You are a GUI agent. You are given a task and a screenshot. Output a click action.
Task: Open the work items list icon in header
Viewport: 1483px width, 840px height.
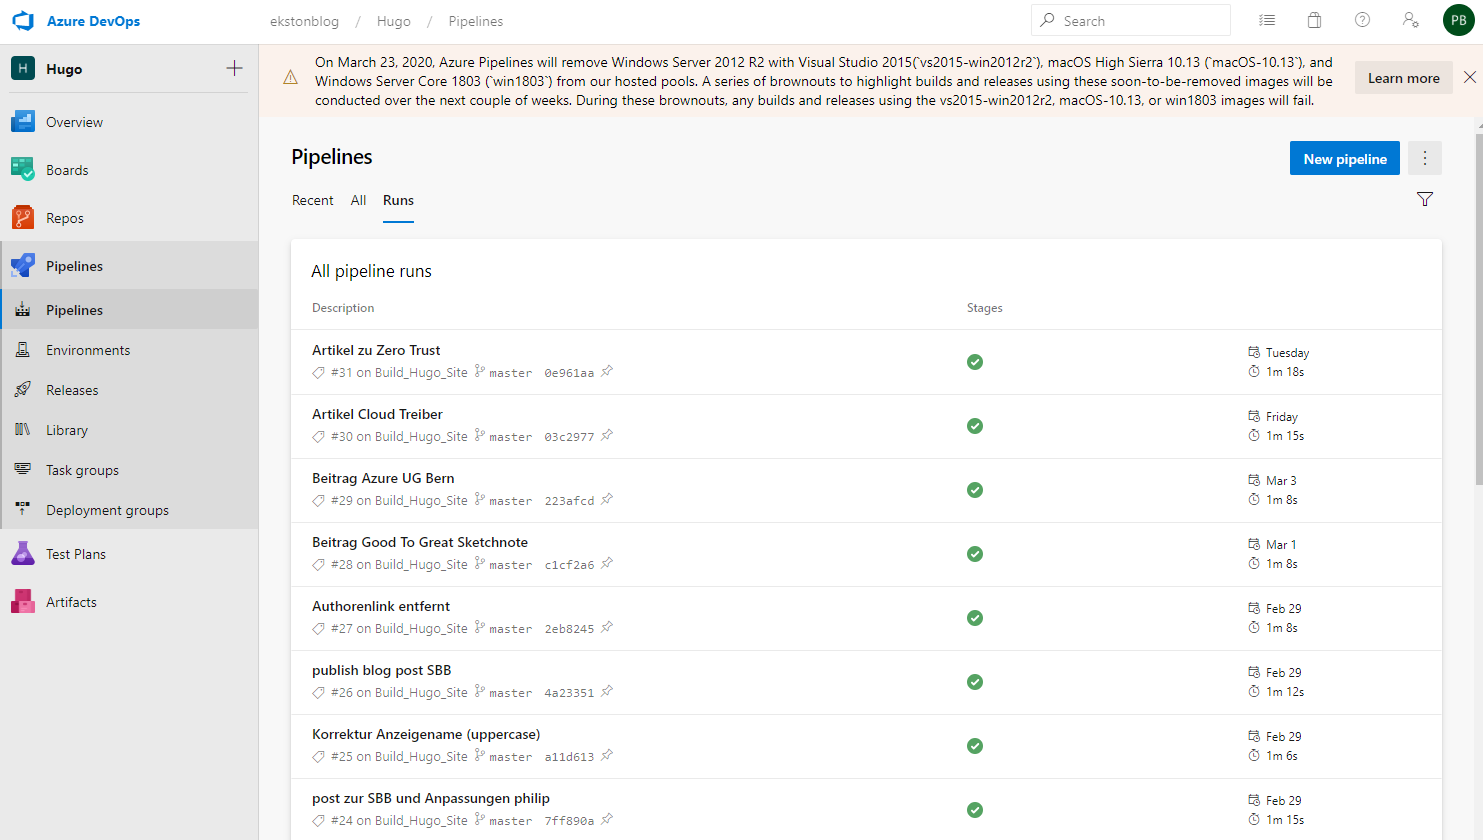1267,20
